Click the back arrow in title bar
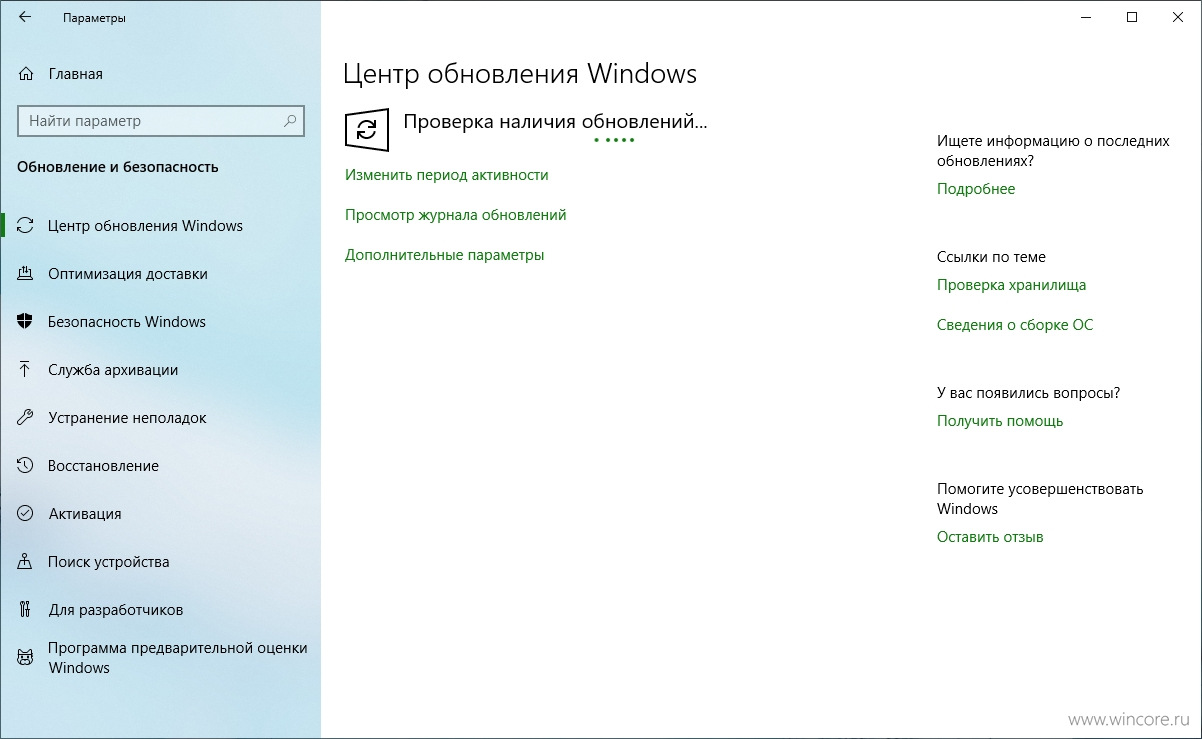The height and width of the screenshot is (739, 1202). tap(25, 17)
